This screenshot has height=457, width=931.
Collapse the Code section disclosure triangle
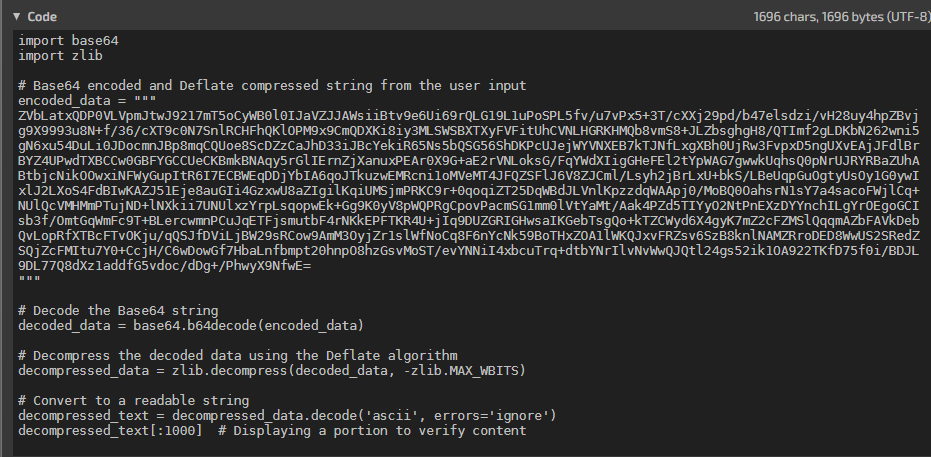point(17,17)
